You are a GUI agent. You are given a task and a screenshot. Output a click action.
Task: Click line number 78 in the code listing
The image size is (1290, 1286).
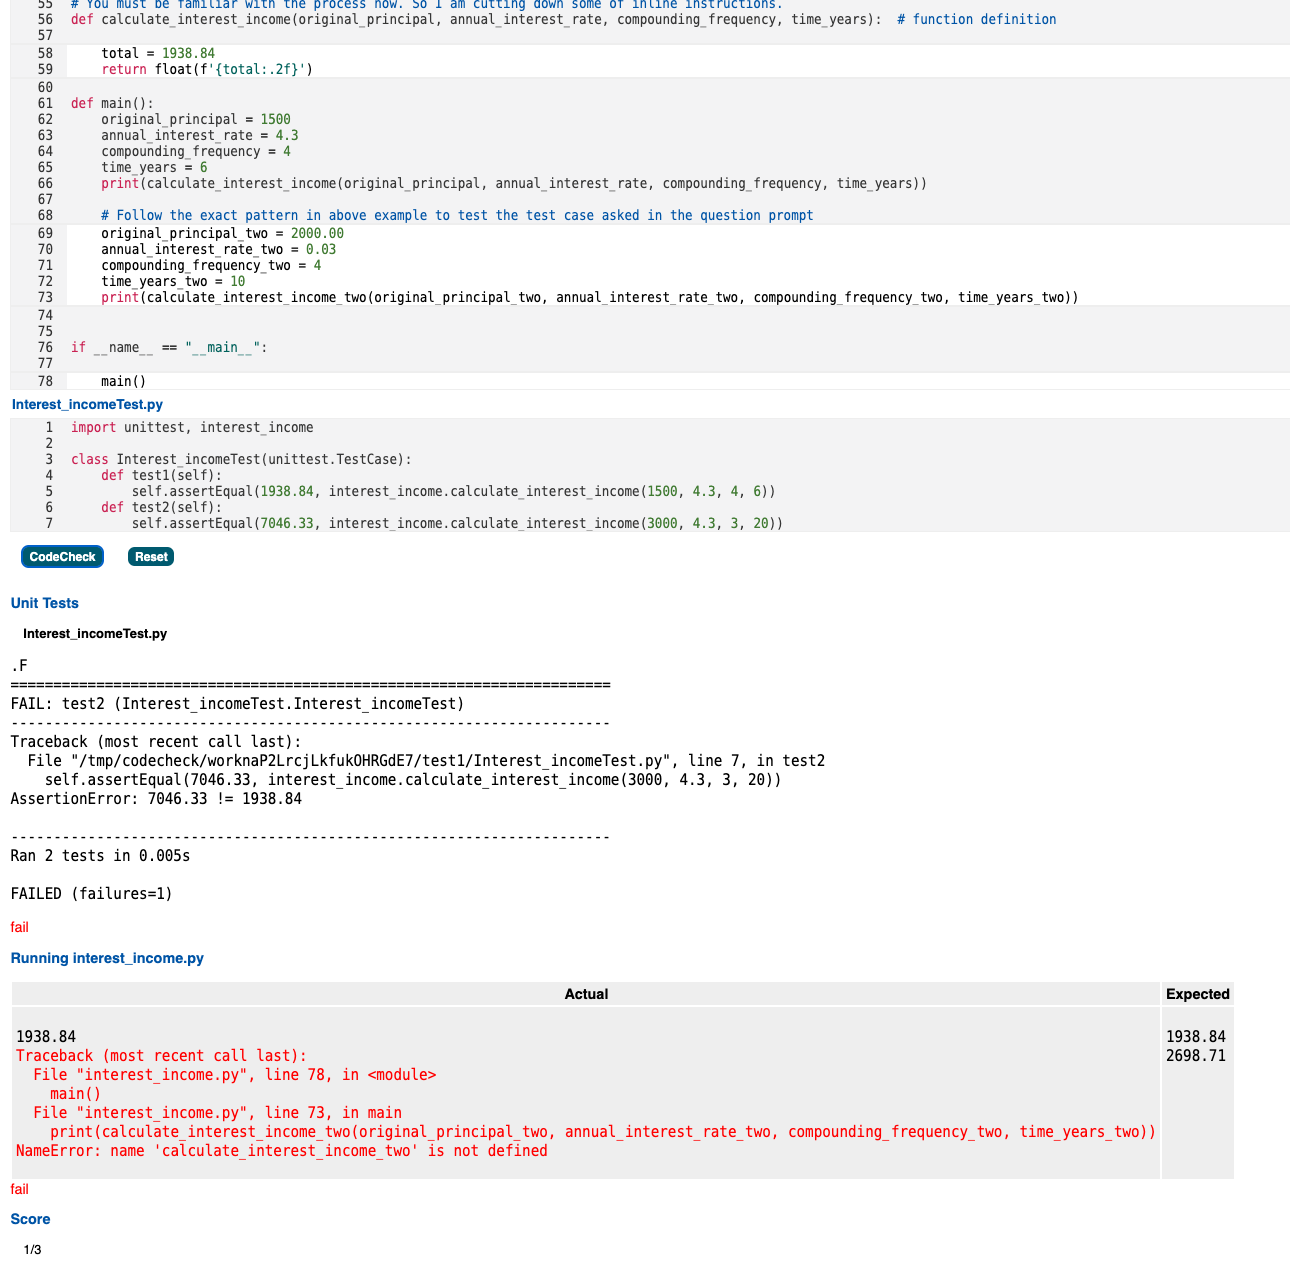pyautogui.click(x=45, y=381)
